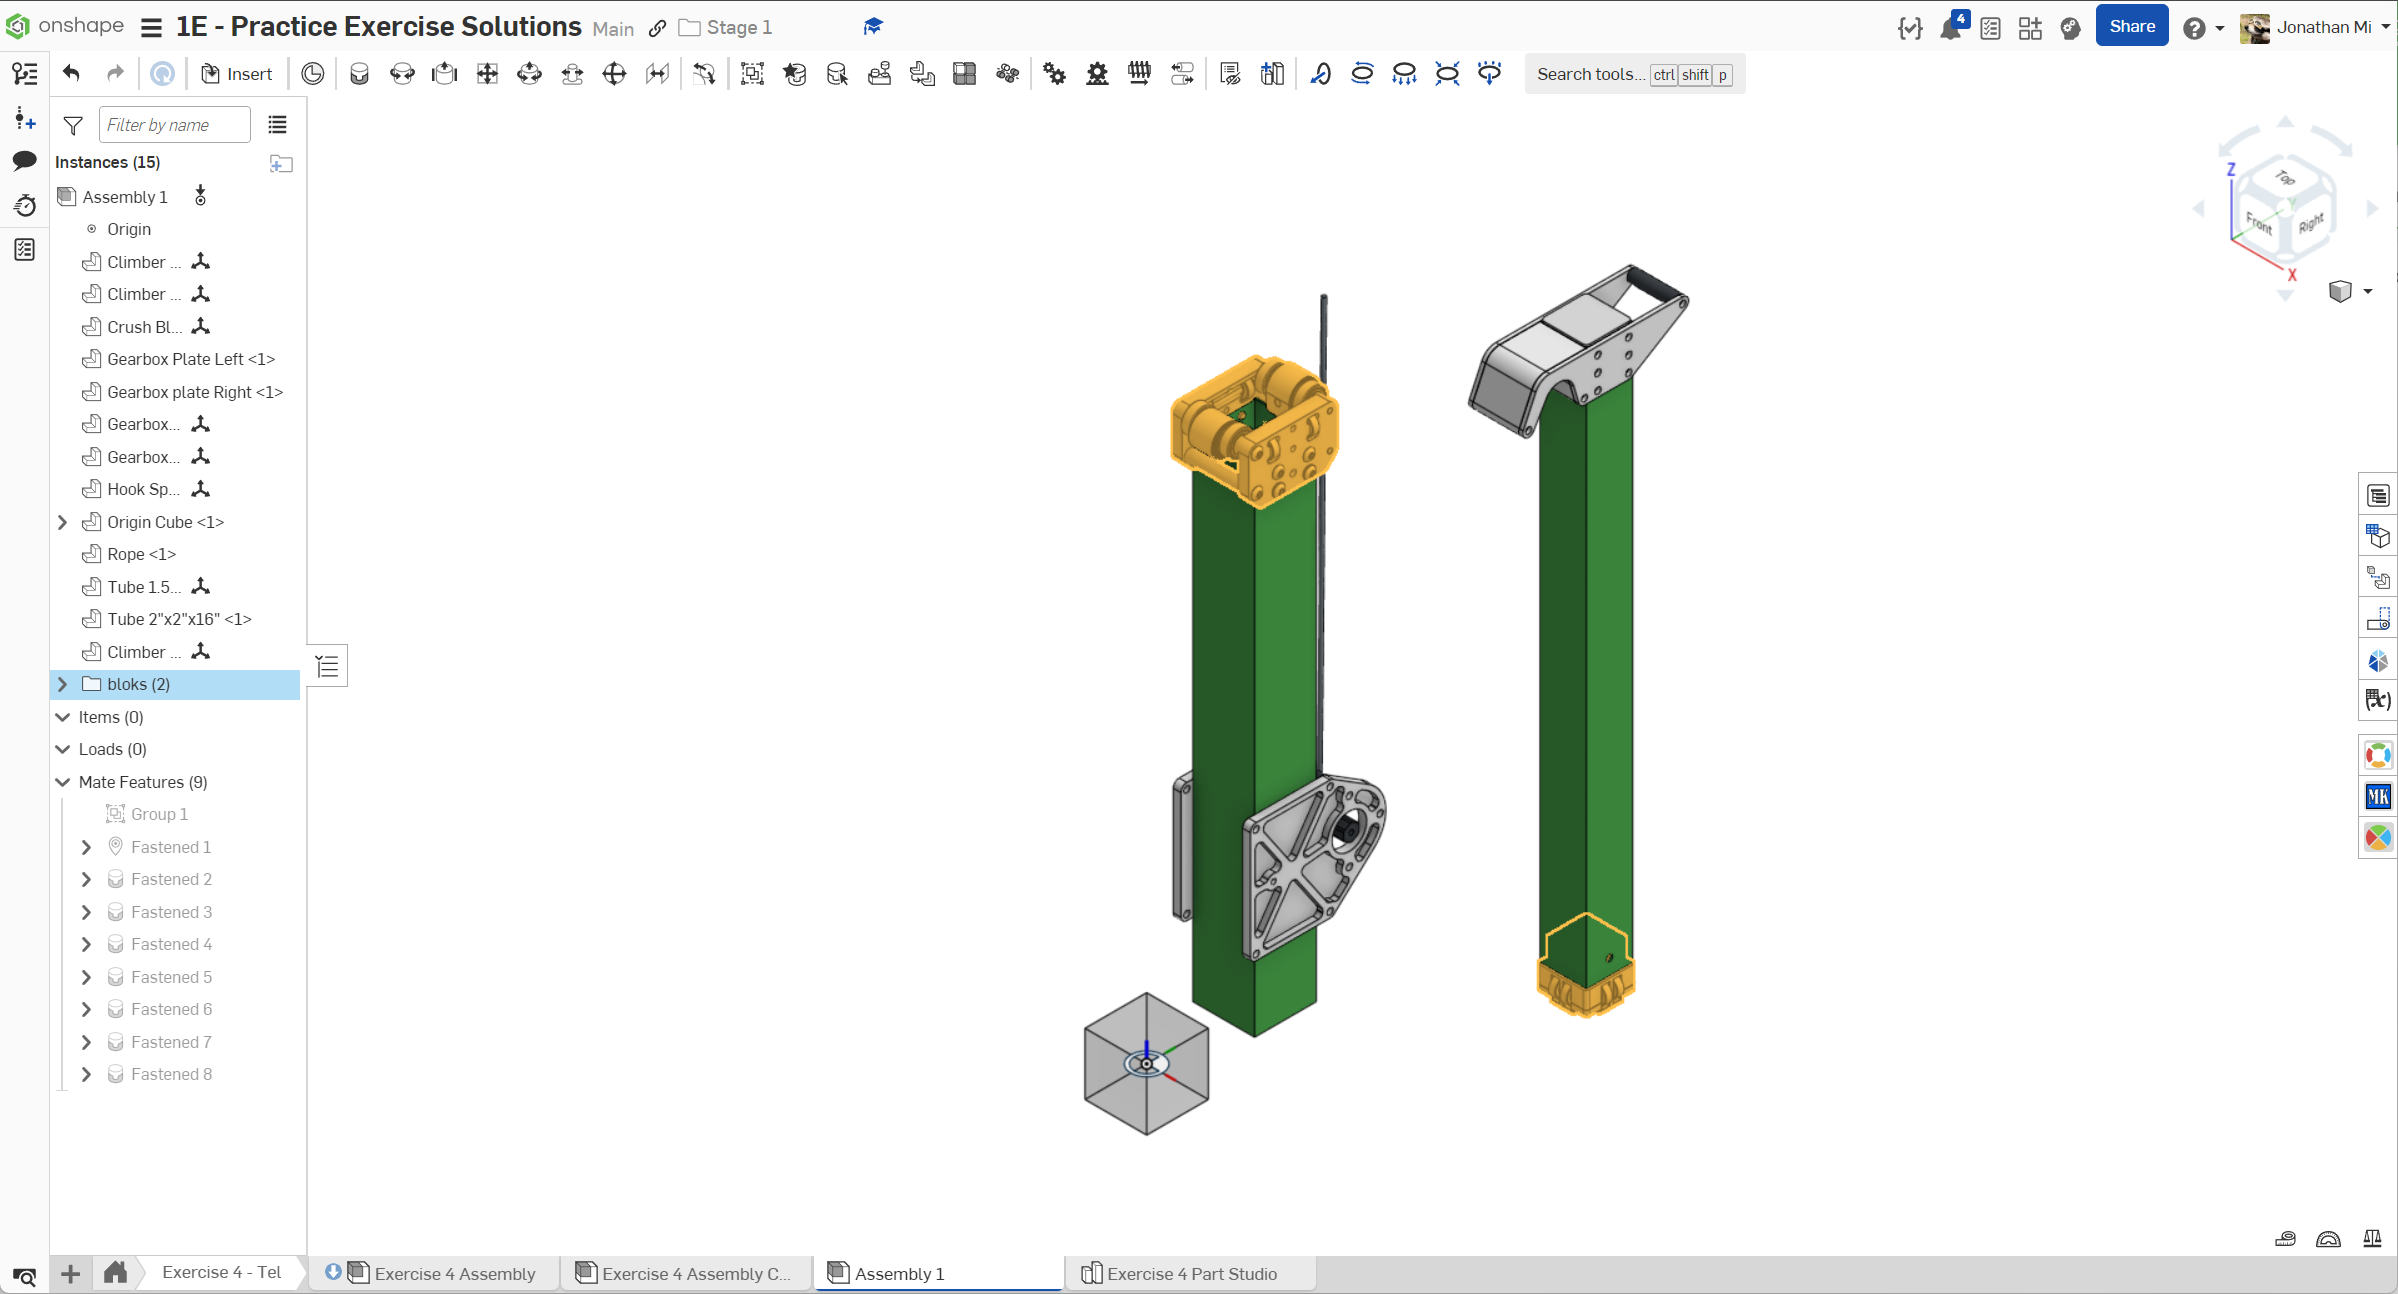
Task: Toggle the feature list panel collapse button
Action: click(x=328, y=666)
